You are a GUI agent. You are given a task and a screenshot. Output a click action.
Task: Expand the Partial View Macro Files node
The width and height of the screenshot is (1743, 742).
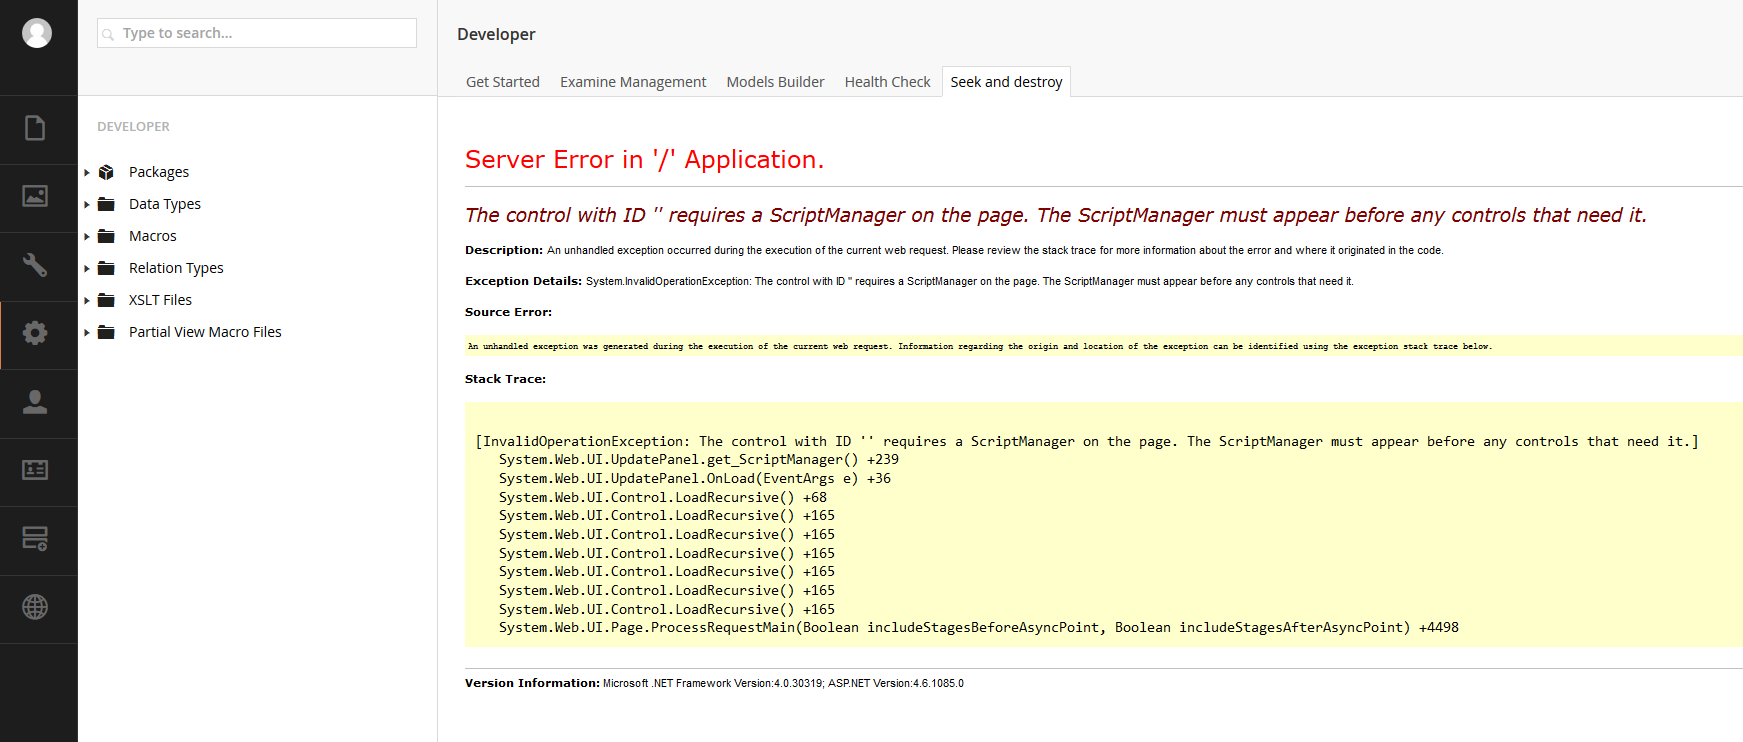[87, 333]
